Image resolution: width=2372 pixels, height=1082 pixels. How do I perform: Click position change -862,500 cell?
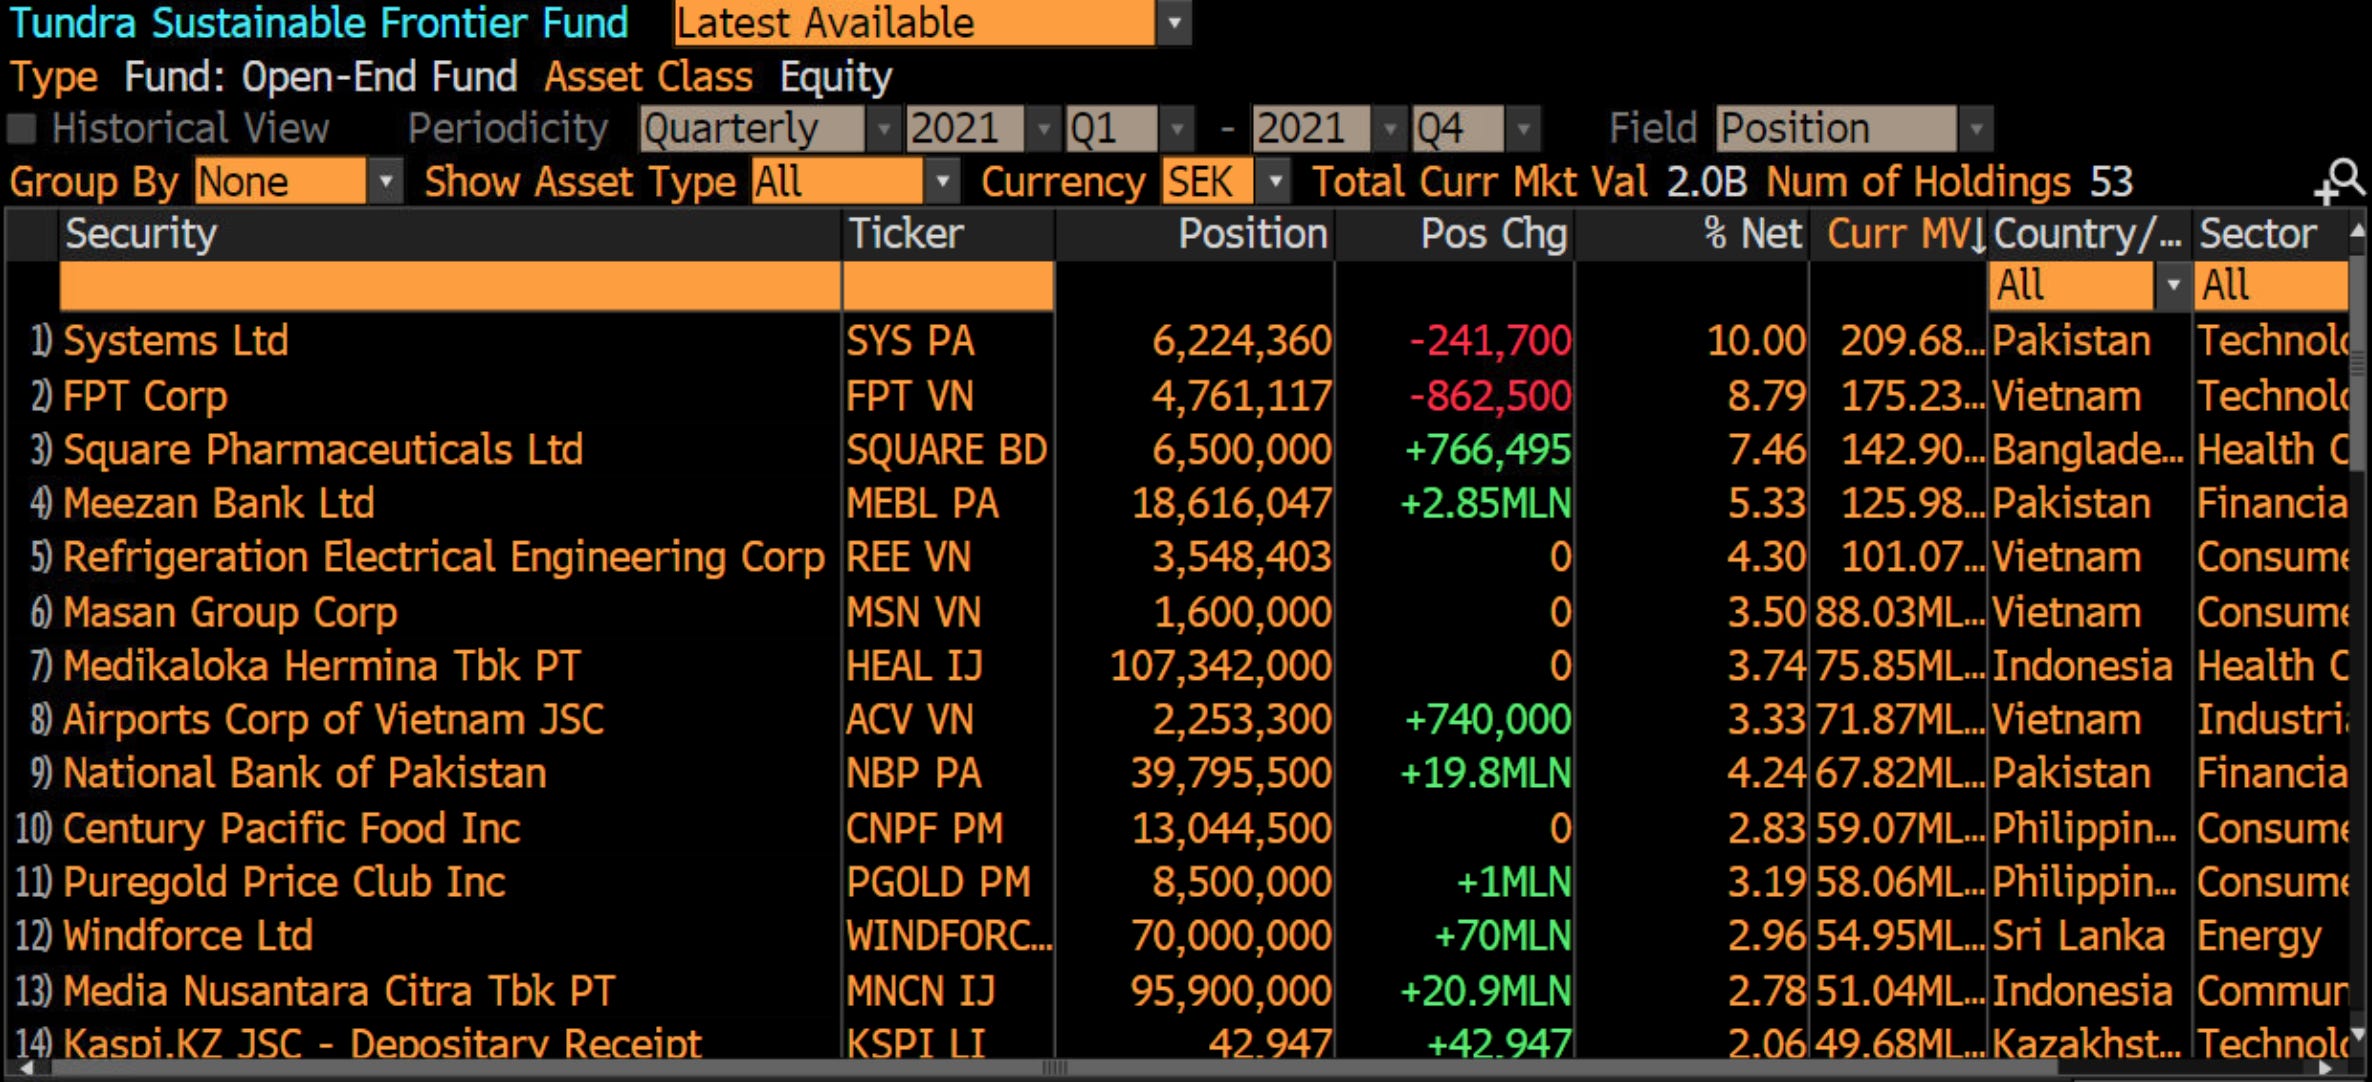(1490, 396)
